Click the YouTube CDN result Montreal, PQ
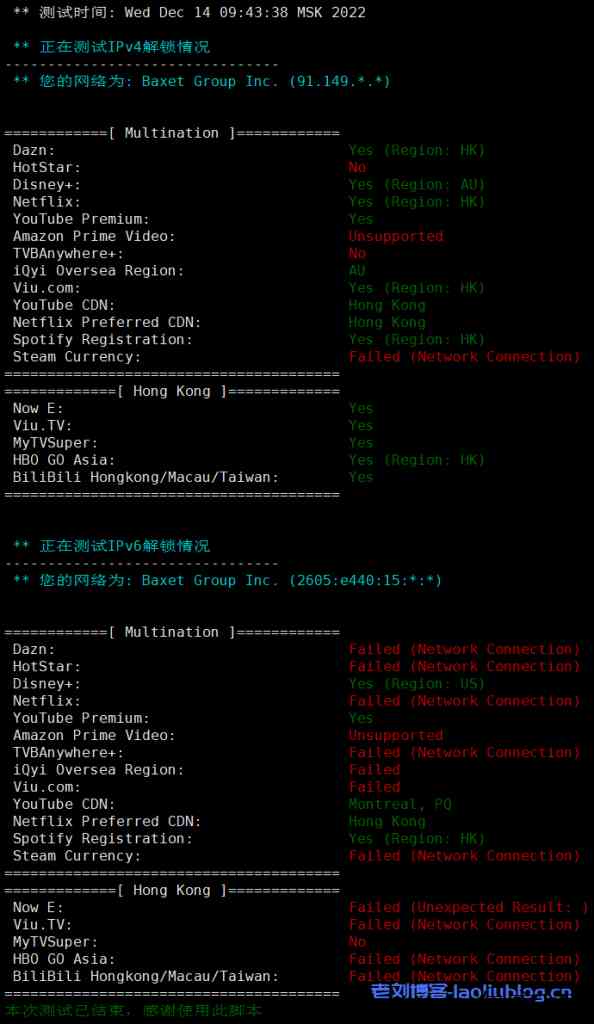The height and width of the screenshot is (1024, 594). (x=399, y=804)
